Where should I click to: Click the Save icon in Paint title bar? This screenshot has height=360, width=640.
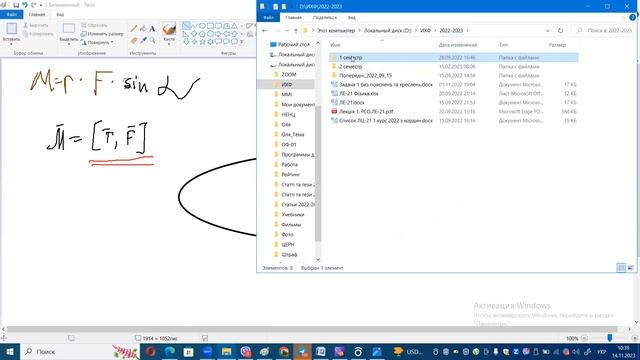pyautogui.click(x=16, y=5)
